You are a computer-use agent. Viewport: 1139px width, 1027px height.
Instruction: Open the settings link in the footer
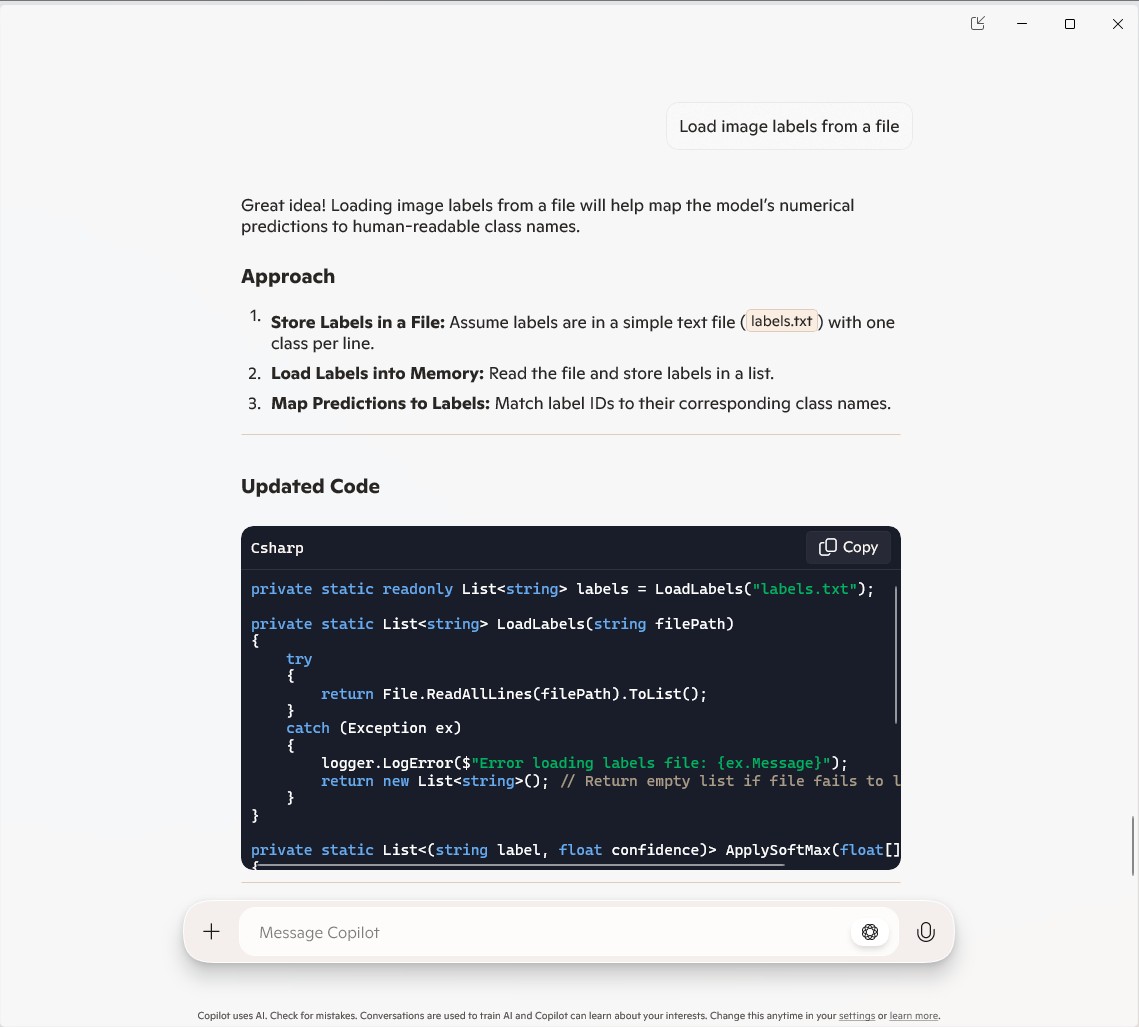857,1015
